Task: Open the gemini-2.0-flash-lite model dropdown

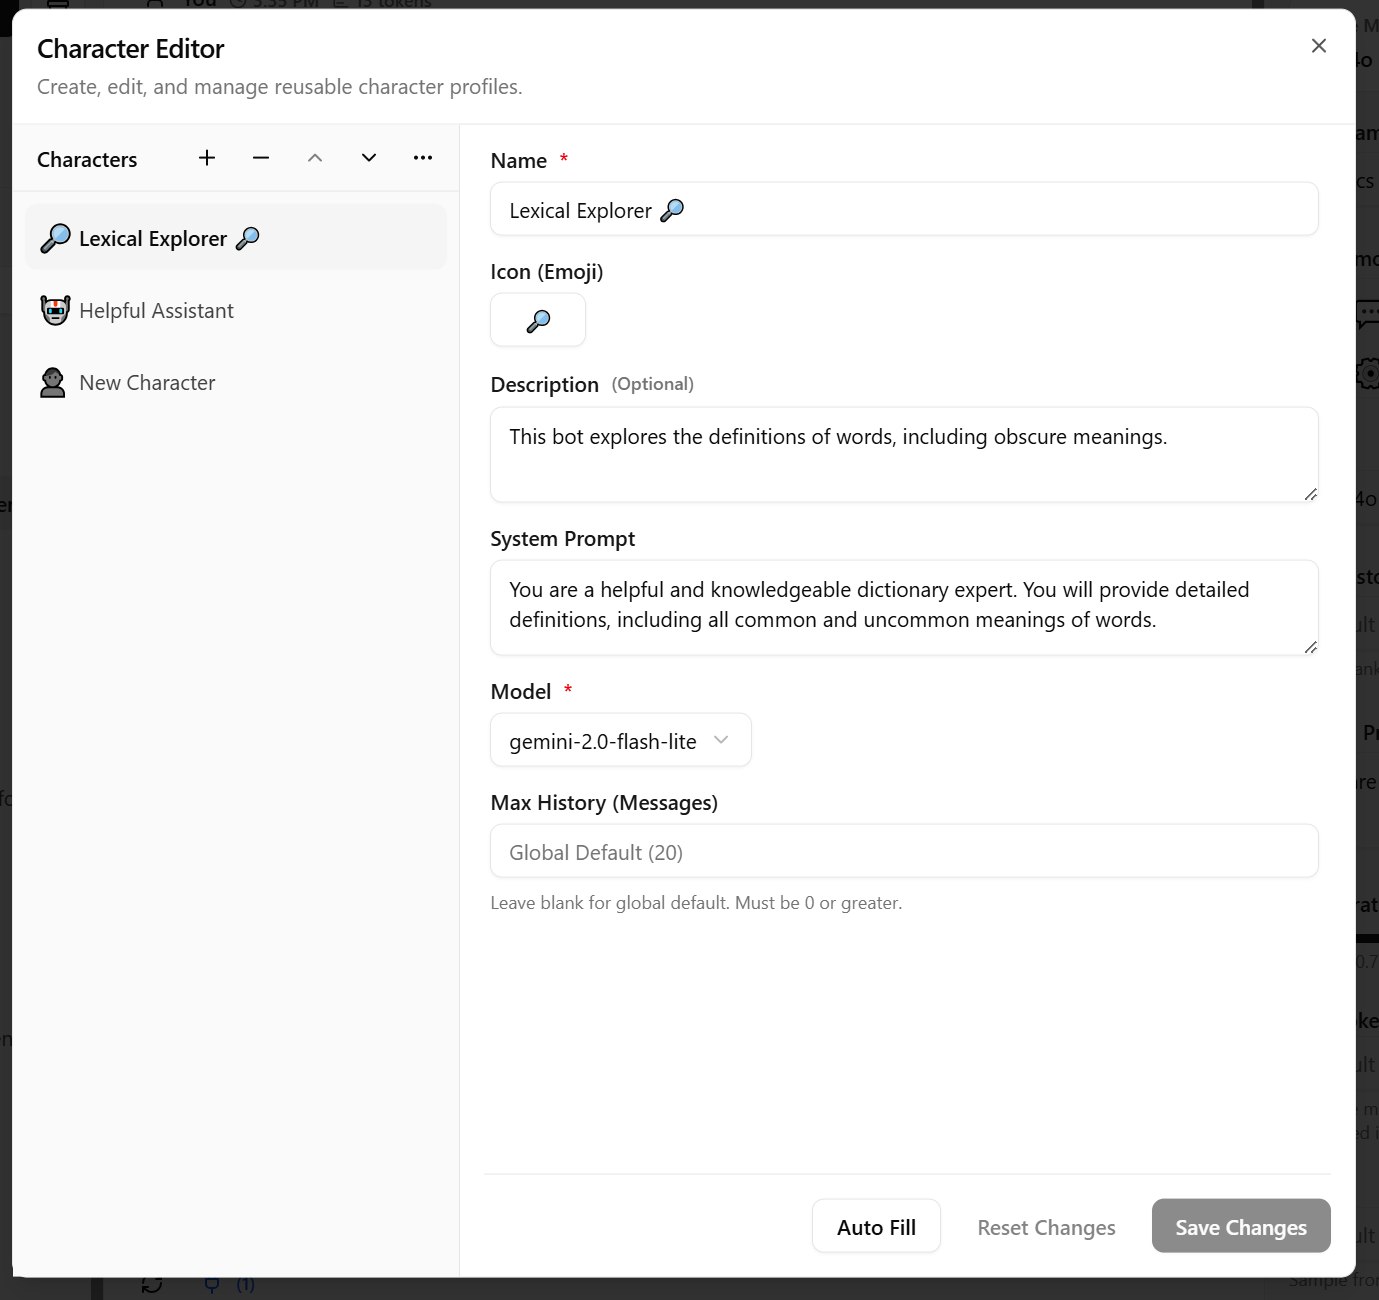Action: point(621,740)
